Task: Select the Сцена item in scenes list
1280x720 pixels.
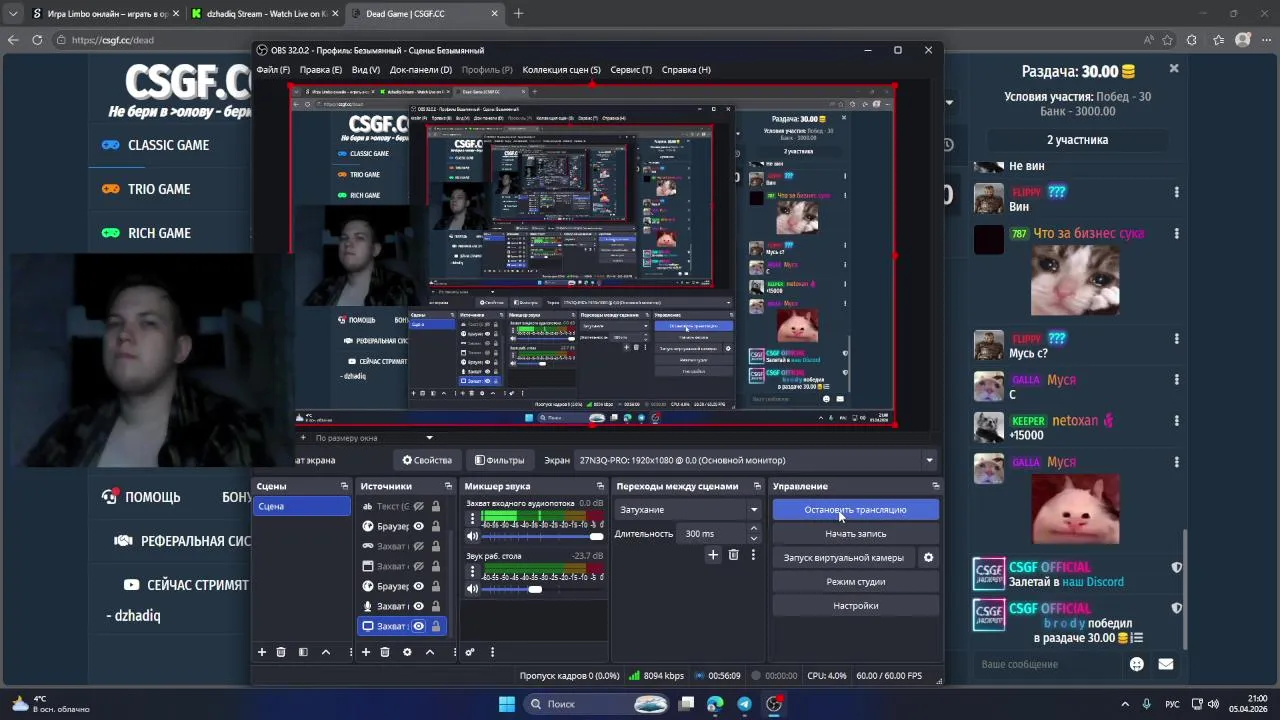Action: [x=302, y=506]
